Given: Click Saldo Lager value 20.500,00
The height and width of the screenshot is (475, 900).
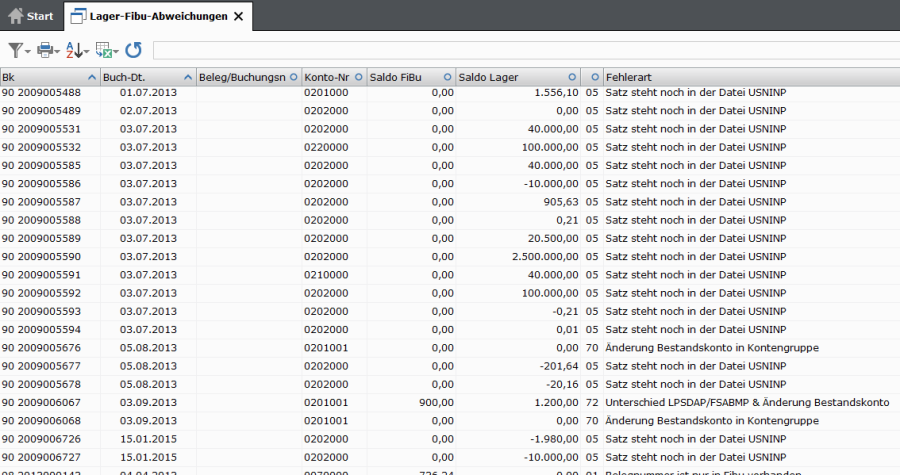Looking at the screenshot, I should 553,239.
